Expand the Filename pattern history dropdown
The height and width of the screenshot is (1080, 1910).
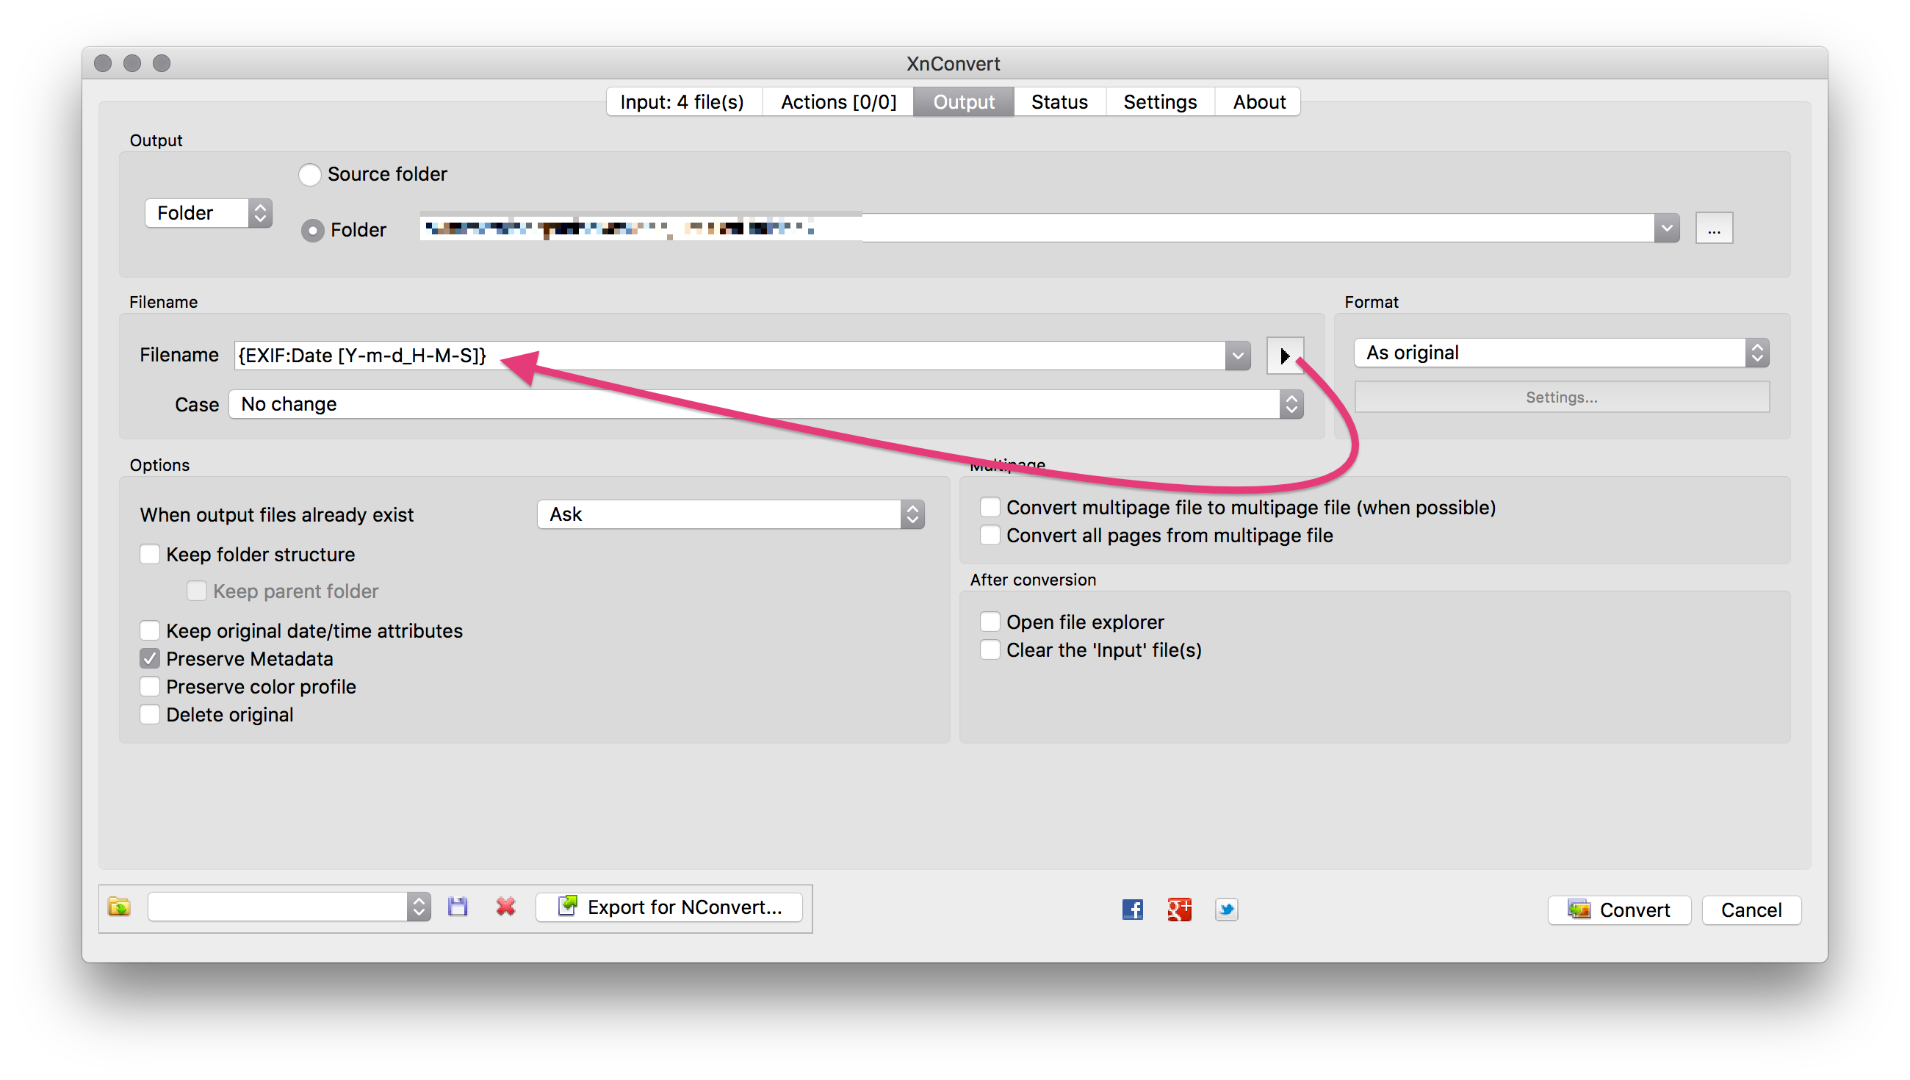tap(1238, 356)
